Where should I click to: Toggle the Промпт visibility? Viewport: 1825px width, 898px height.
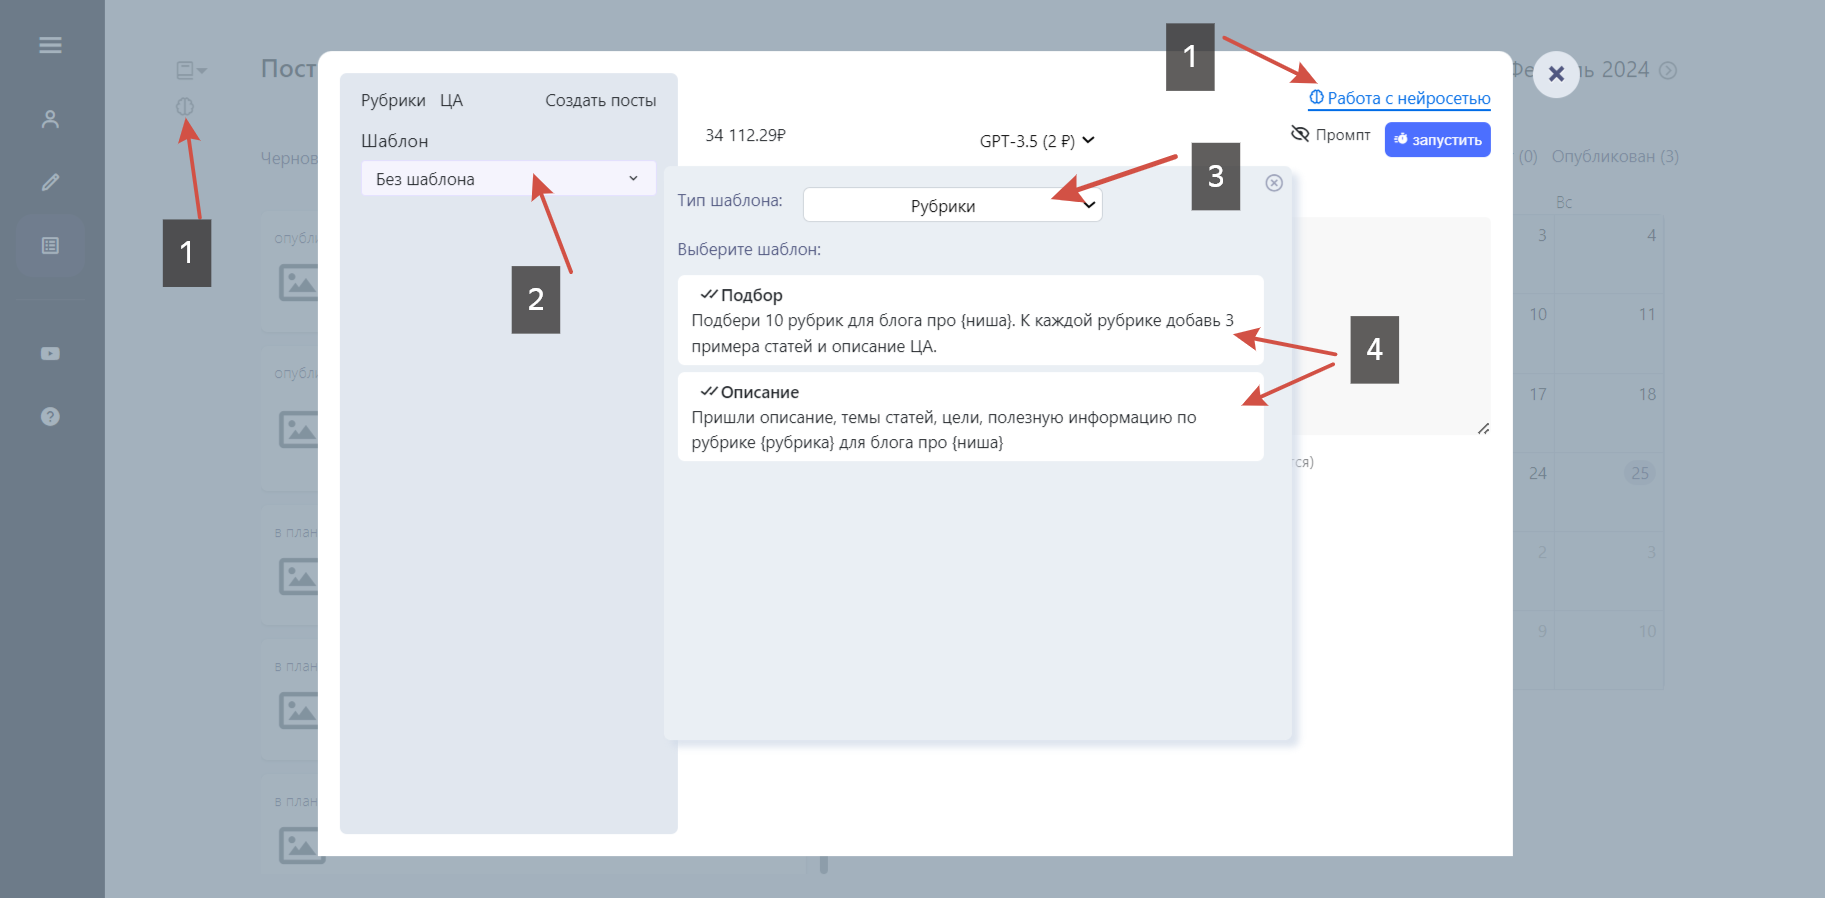click(x=1331, y=134)
